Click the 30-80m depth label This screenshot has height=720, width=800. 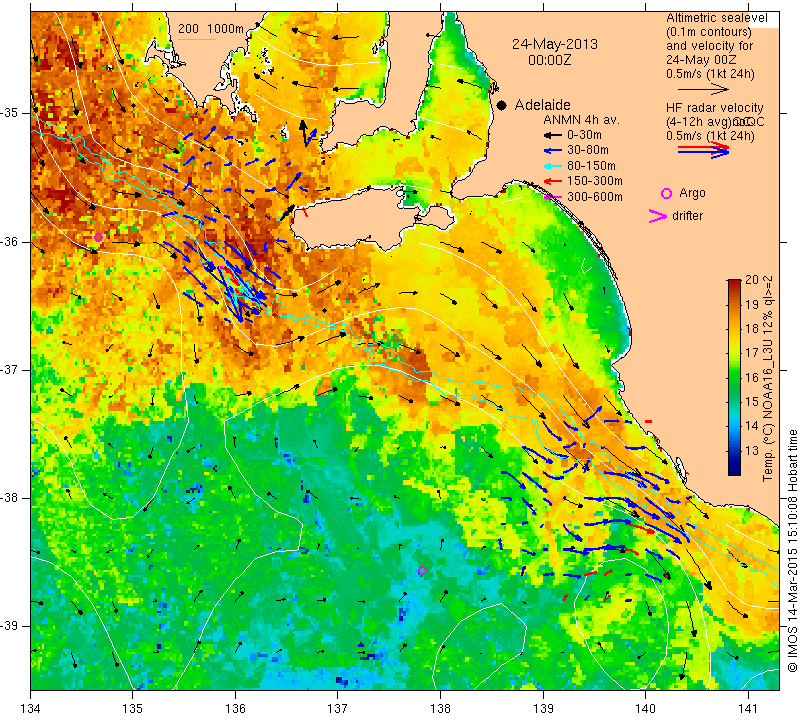pos(588,151)
